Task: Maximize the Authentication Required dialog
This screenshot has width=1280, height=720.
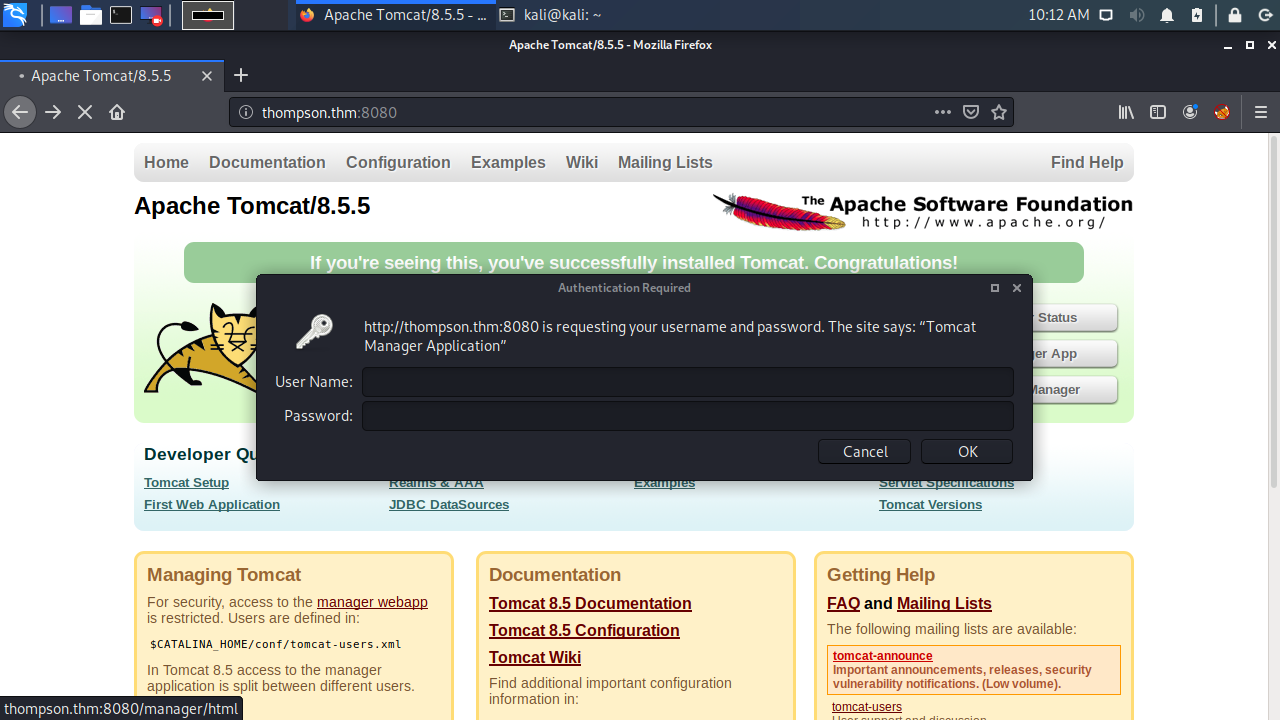Action: point(995,288)
